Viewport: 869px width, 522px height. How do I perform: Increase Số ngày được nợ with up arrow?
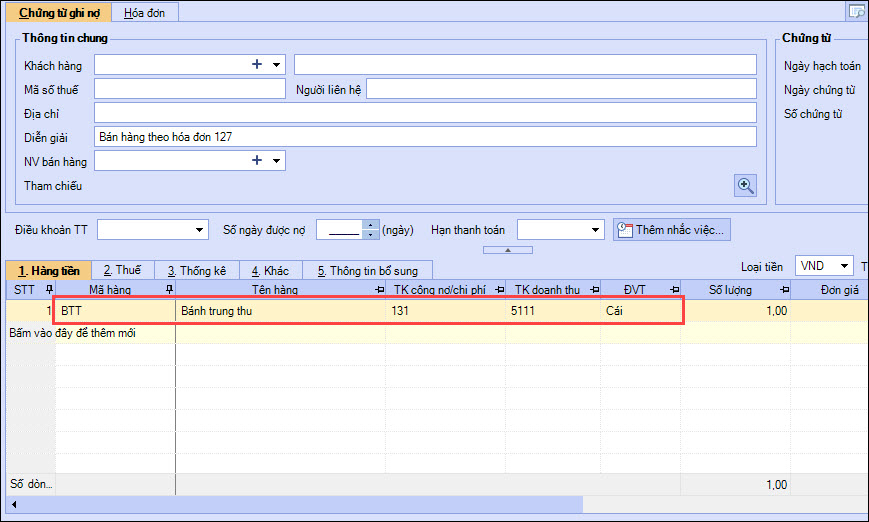tap(371, 225)
